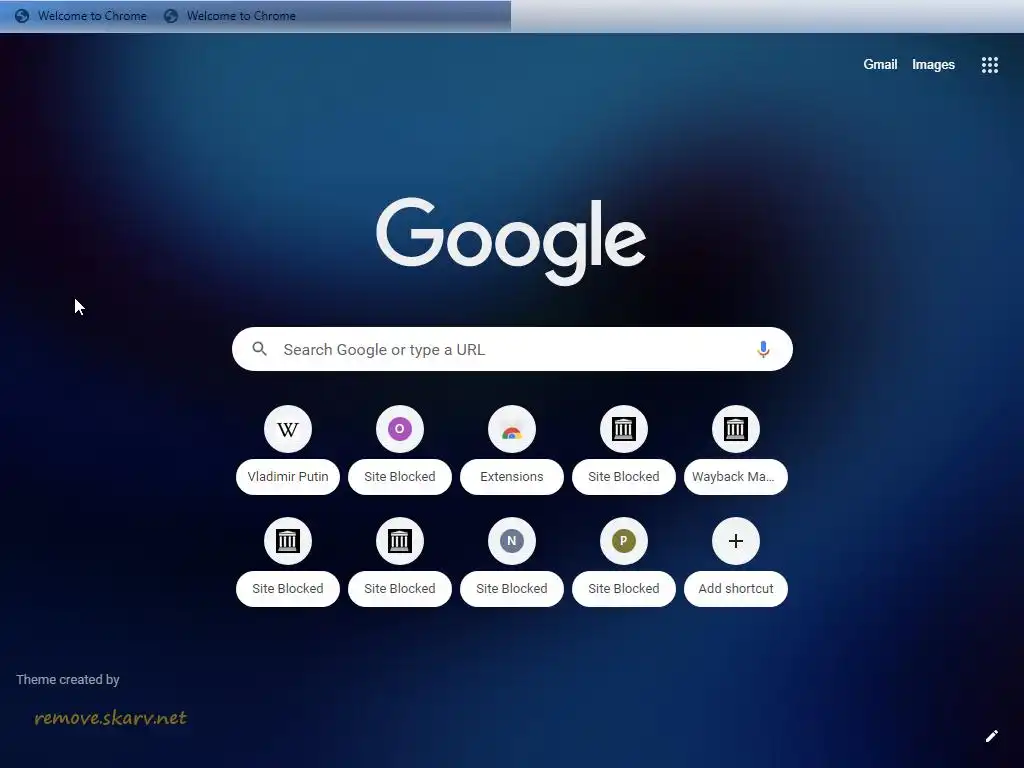Switch to the second Welcome to Chrome tab

click(230, 16)
